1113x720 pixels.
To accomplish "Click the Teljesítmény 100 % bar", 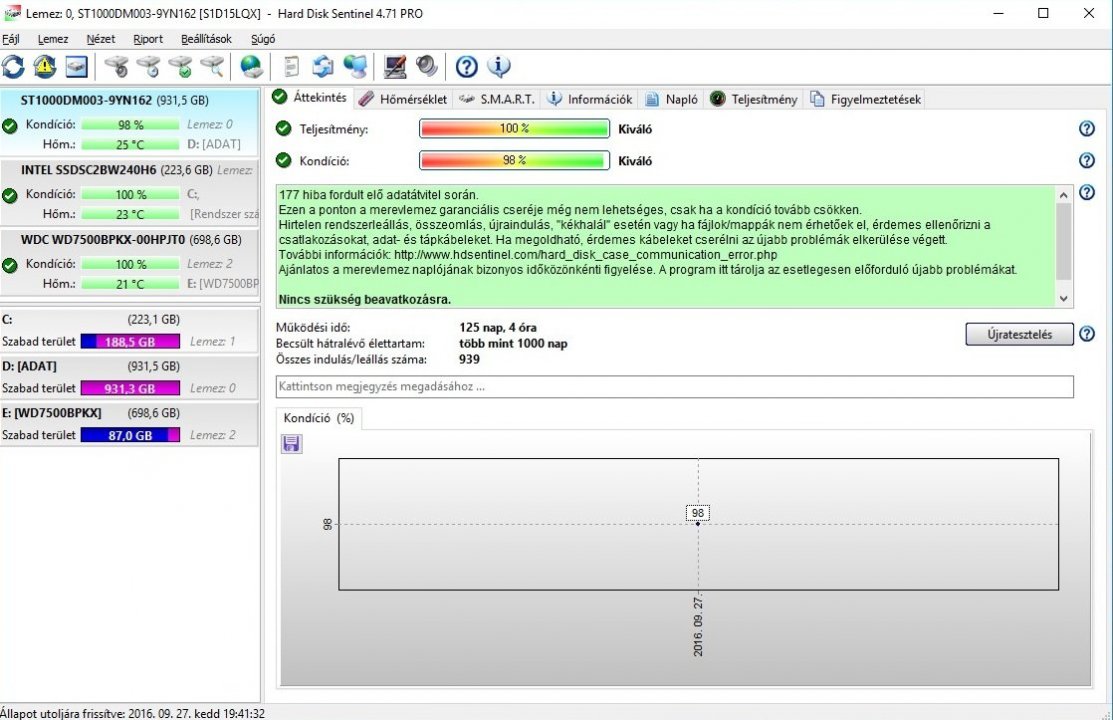I will [x=514, y=129].
